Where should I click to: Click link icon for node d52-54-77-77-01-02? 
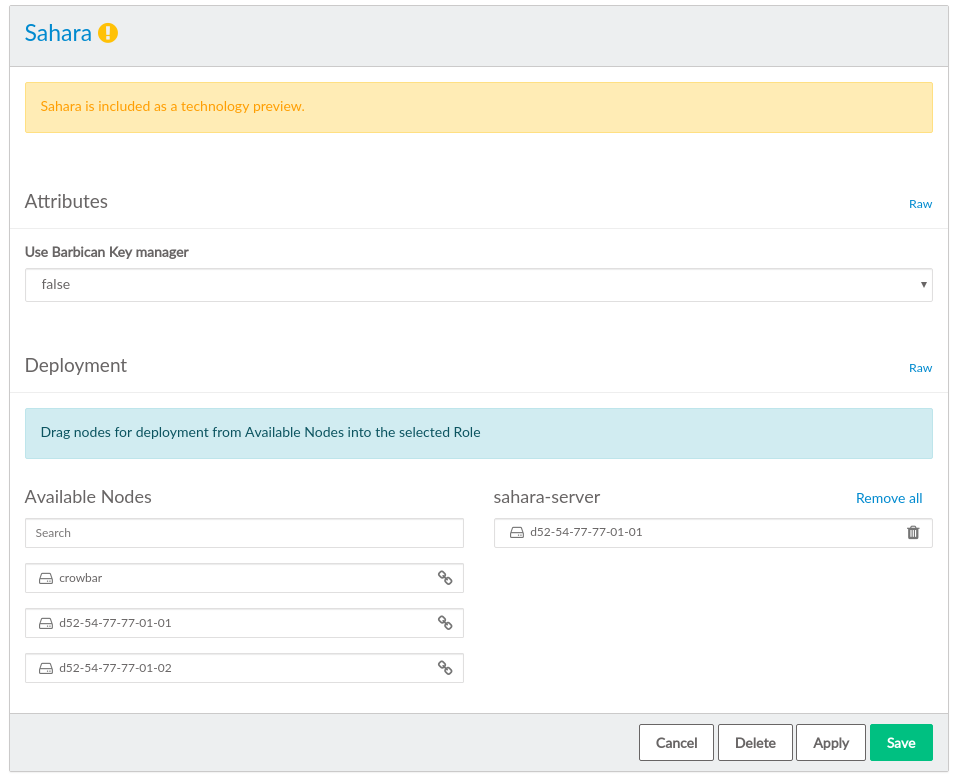tap(445, 668)
